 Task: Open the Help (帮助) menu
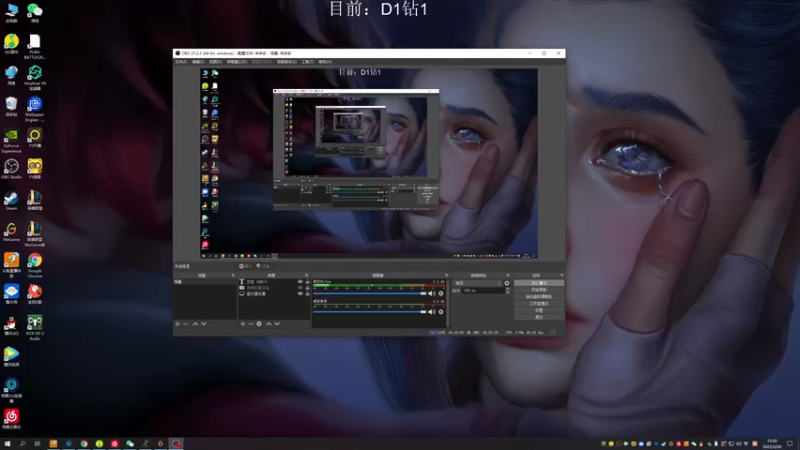coord(324,62)
